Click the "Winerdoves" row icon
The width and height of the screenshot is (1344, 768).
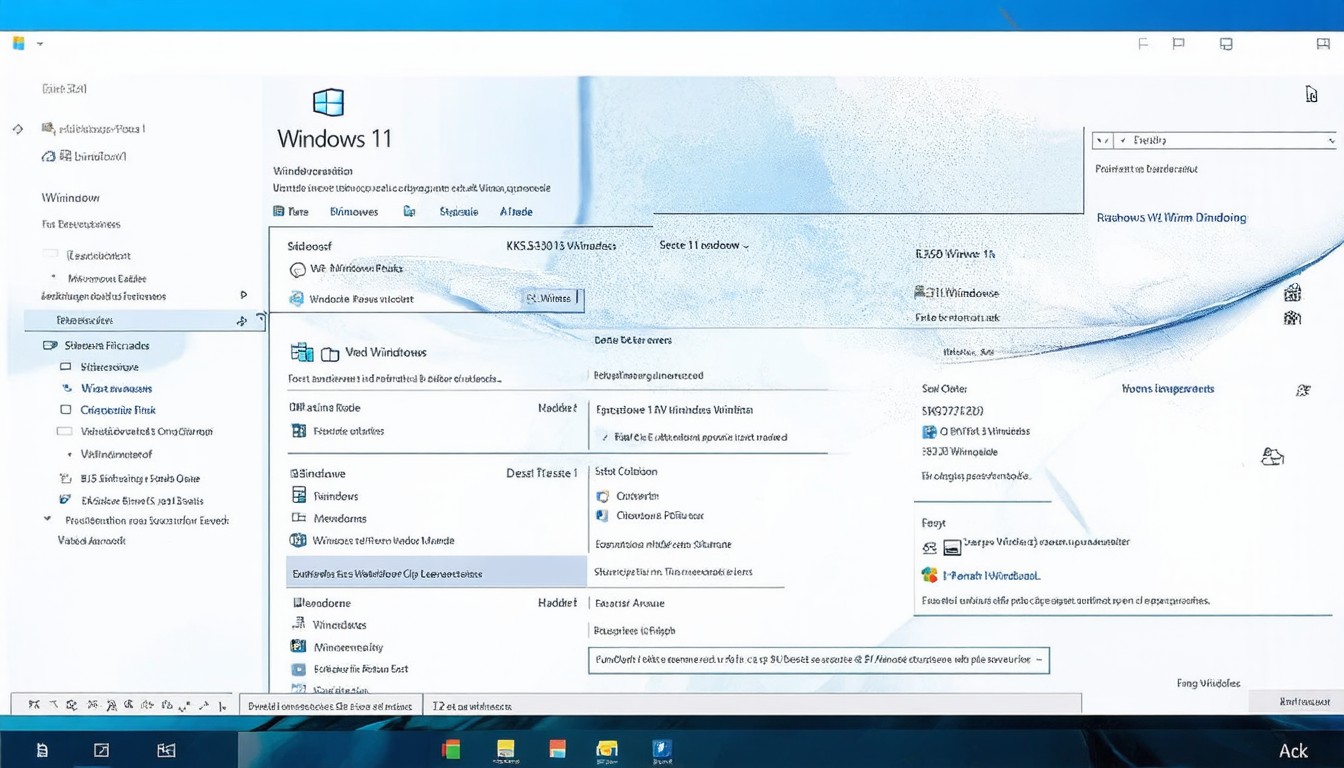[x=298, y=624]
